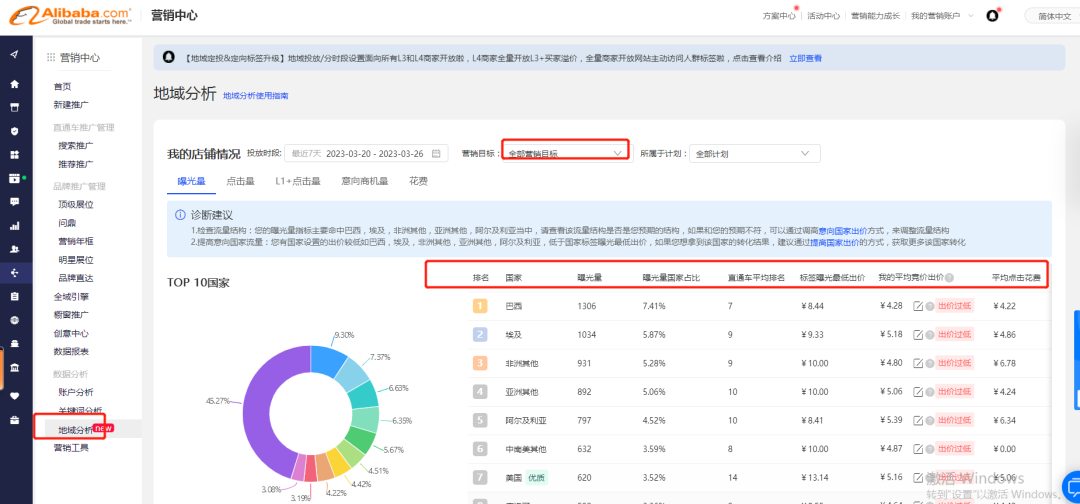Click the edit bid icon in 埃及 row
This screenshot has width=1080, height=504.
click(x=917, y=334)
